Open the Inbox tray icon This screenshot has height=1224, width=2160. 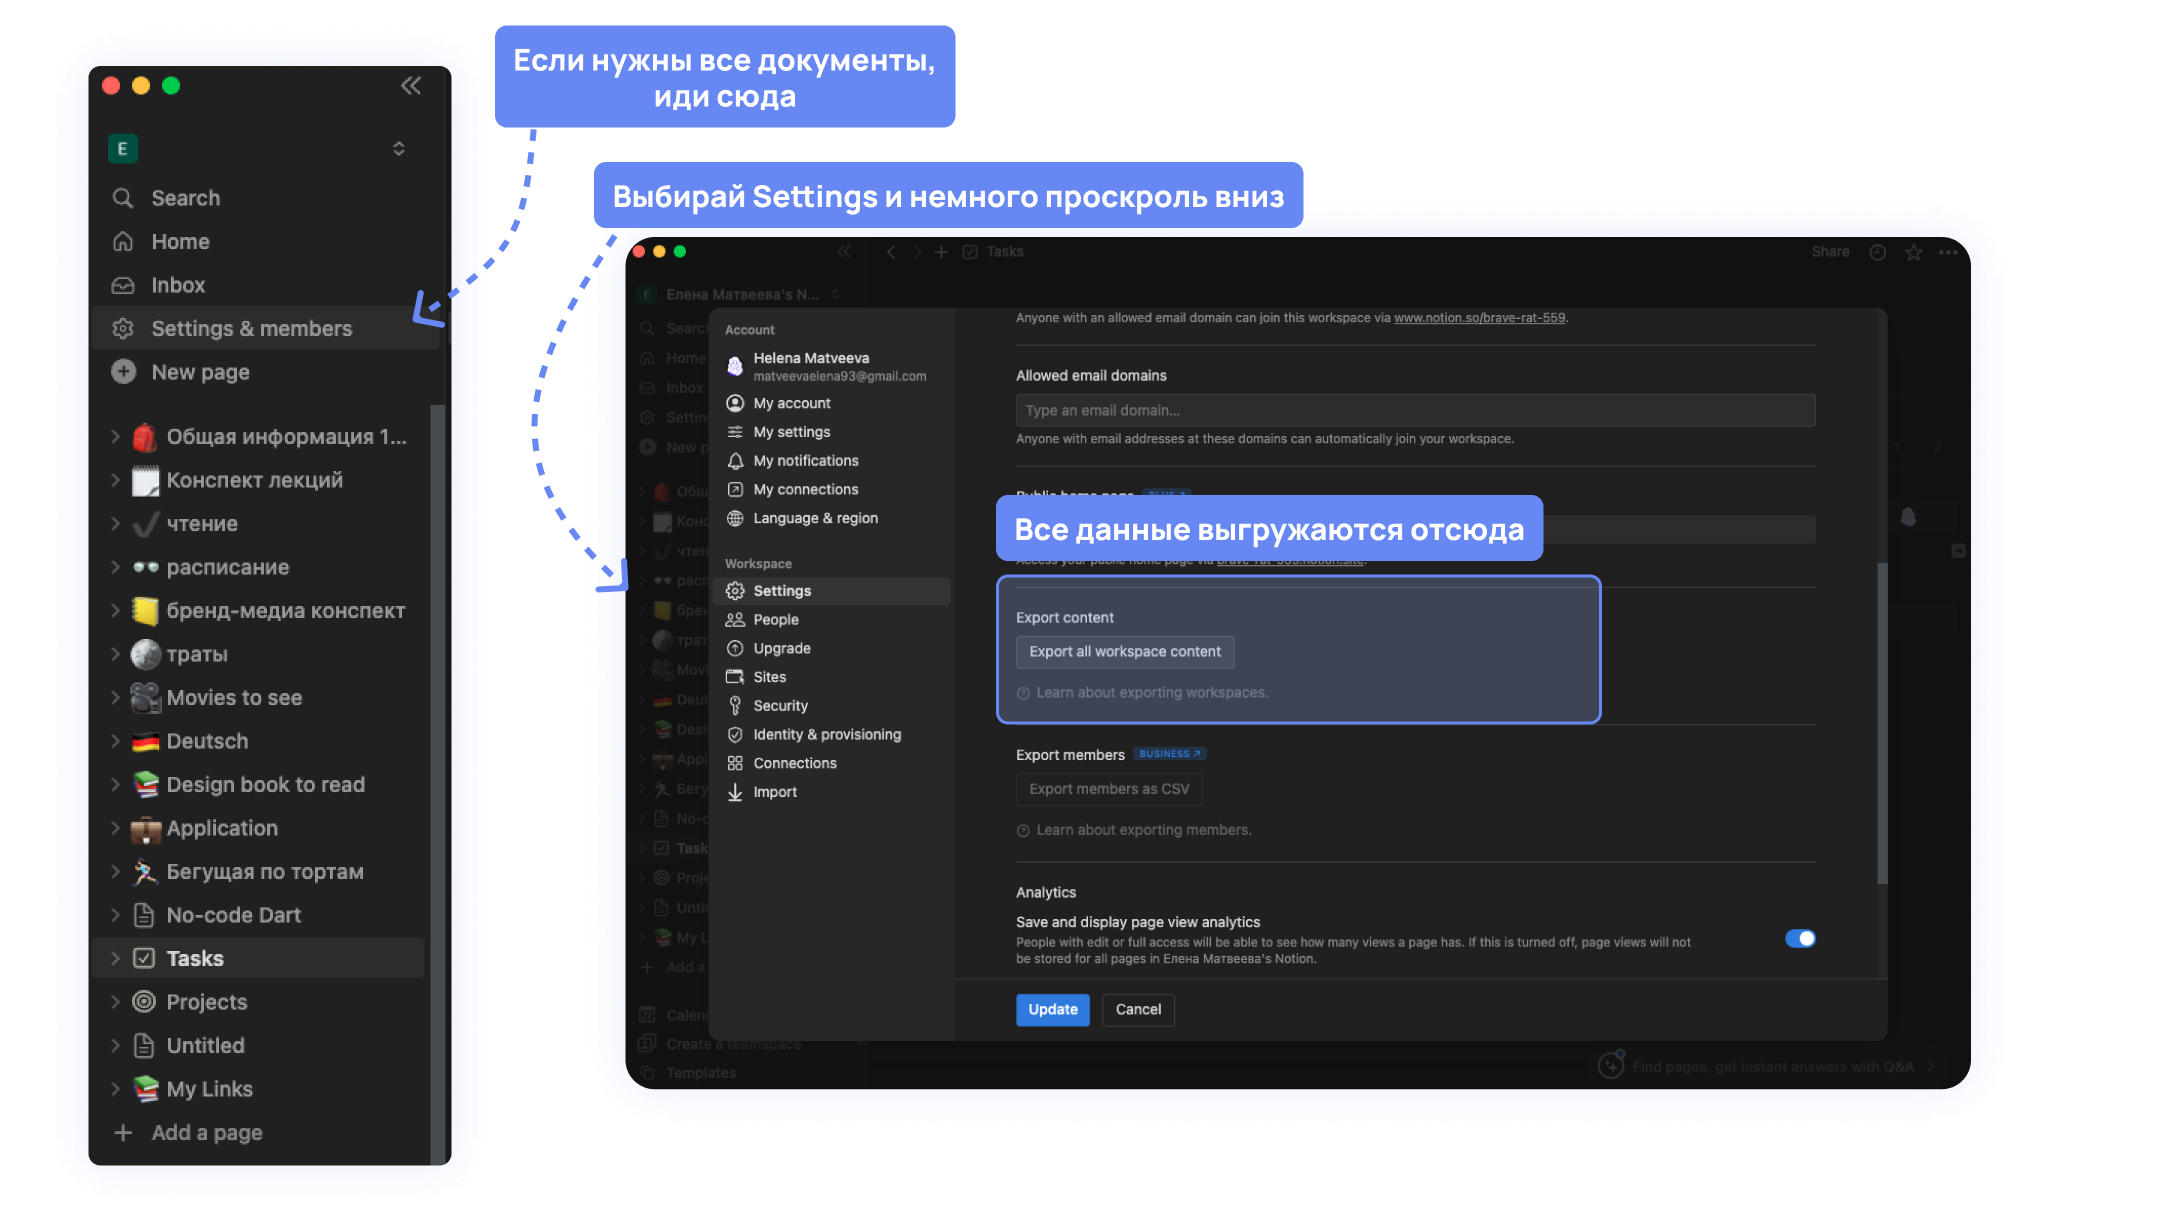123,285
